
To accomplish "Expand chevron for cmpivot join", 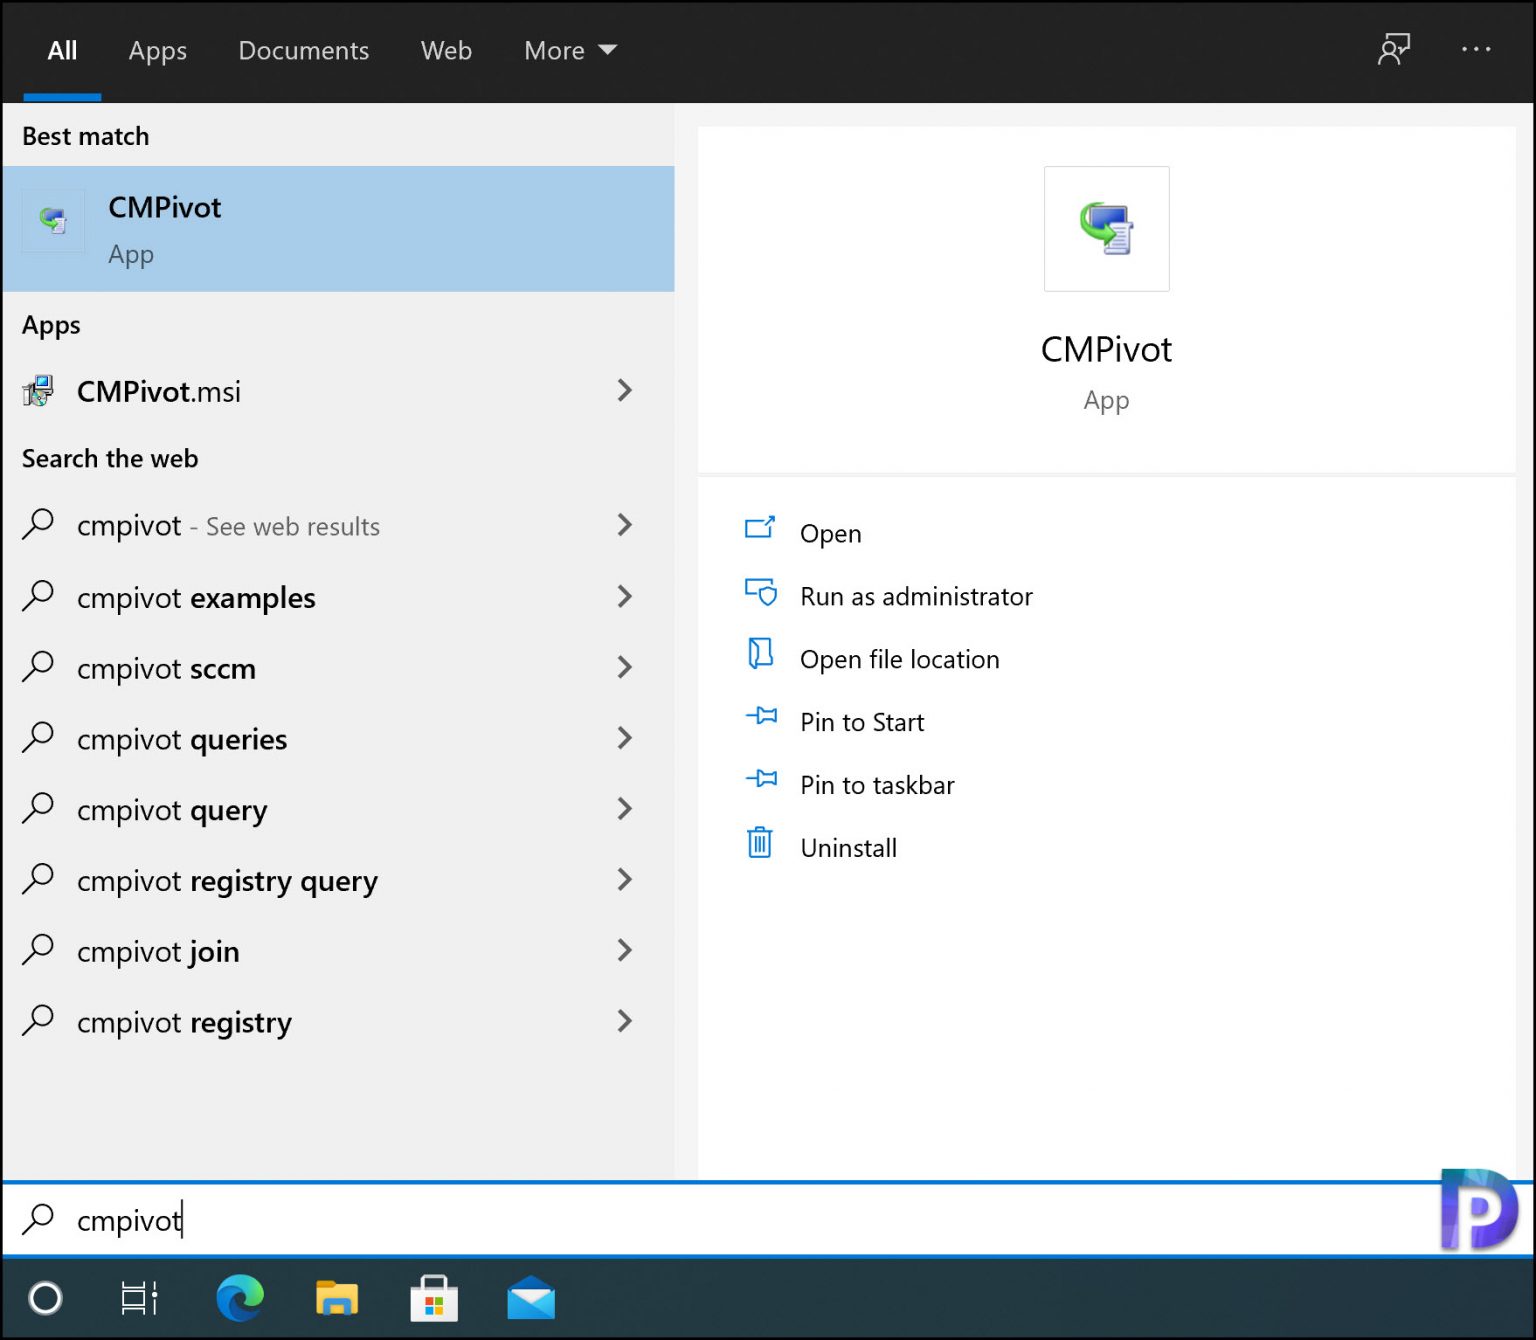I will coord(625,951).
